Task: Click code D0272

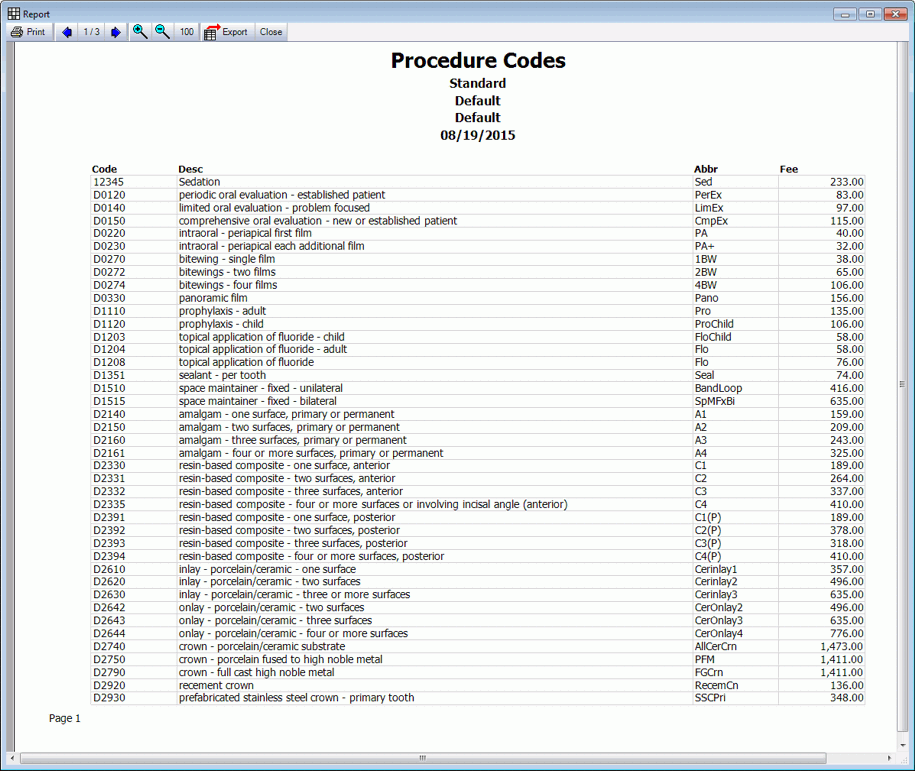Action: (x=109, y=272)
